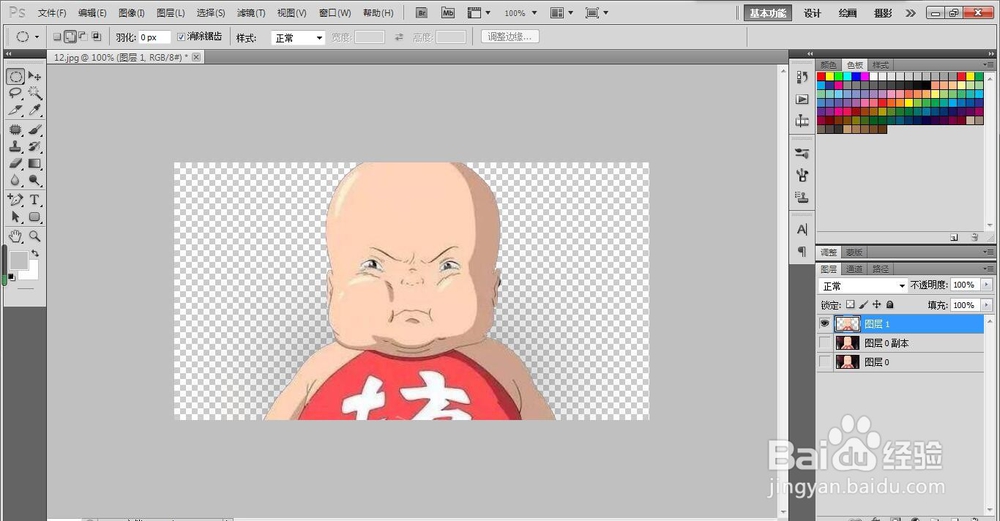The image size is (1000, 521).
Task: Select the Brush tool
Action: coord(34,129)
